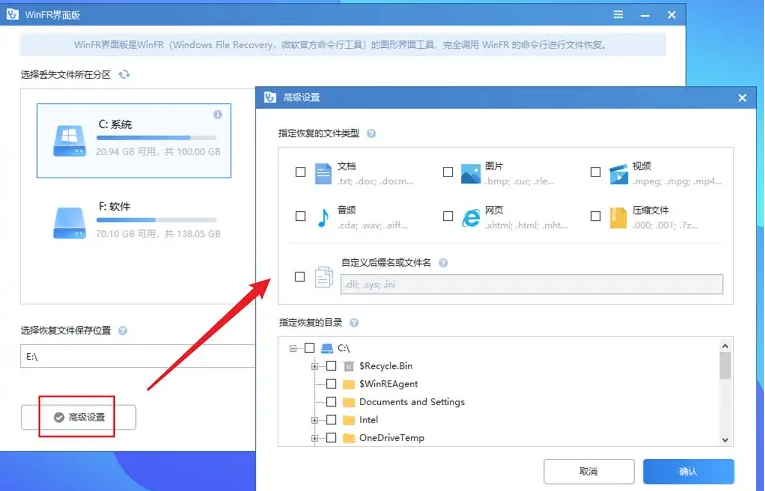The height and width of the screenshot is (491, 765).
Task: Click the custom extension file icon
Action: click(x=323, y=277)
